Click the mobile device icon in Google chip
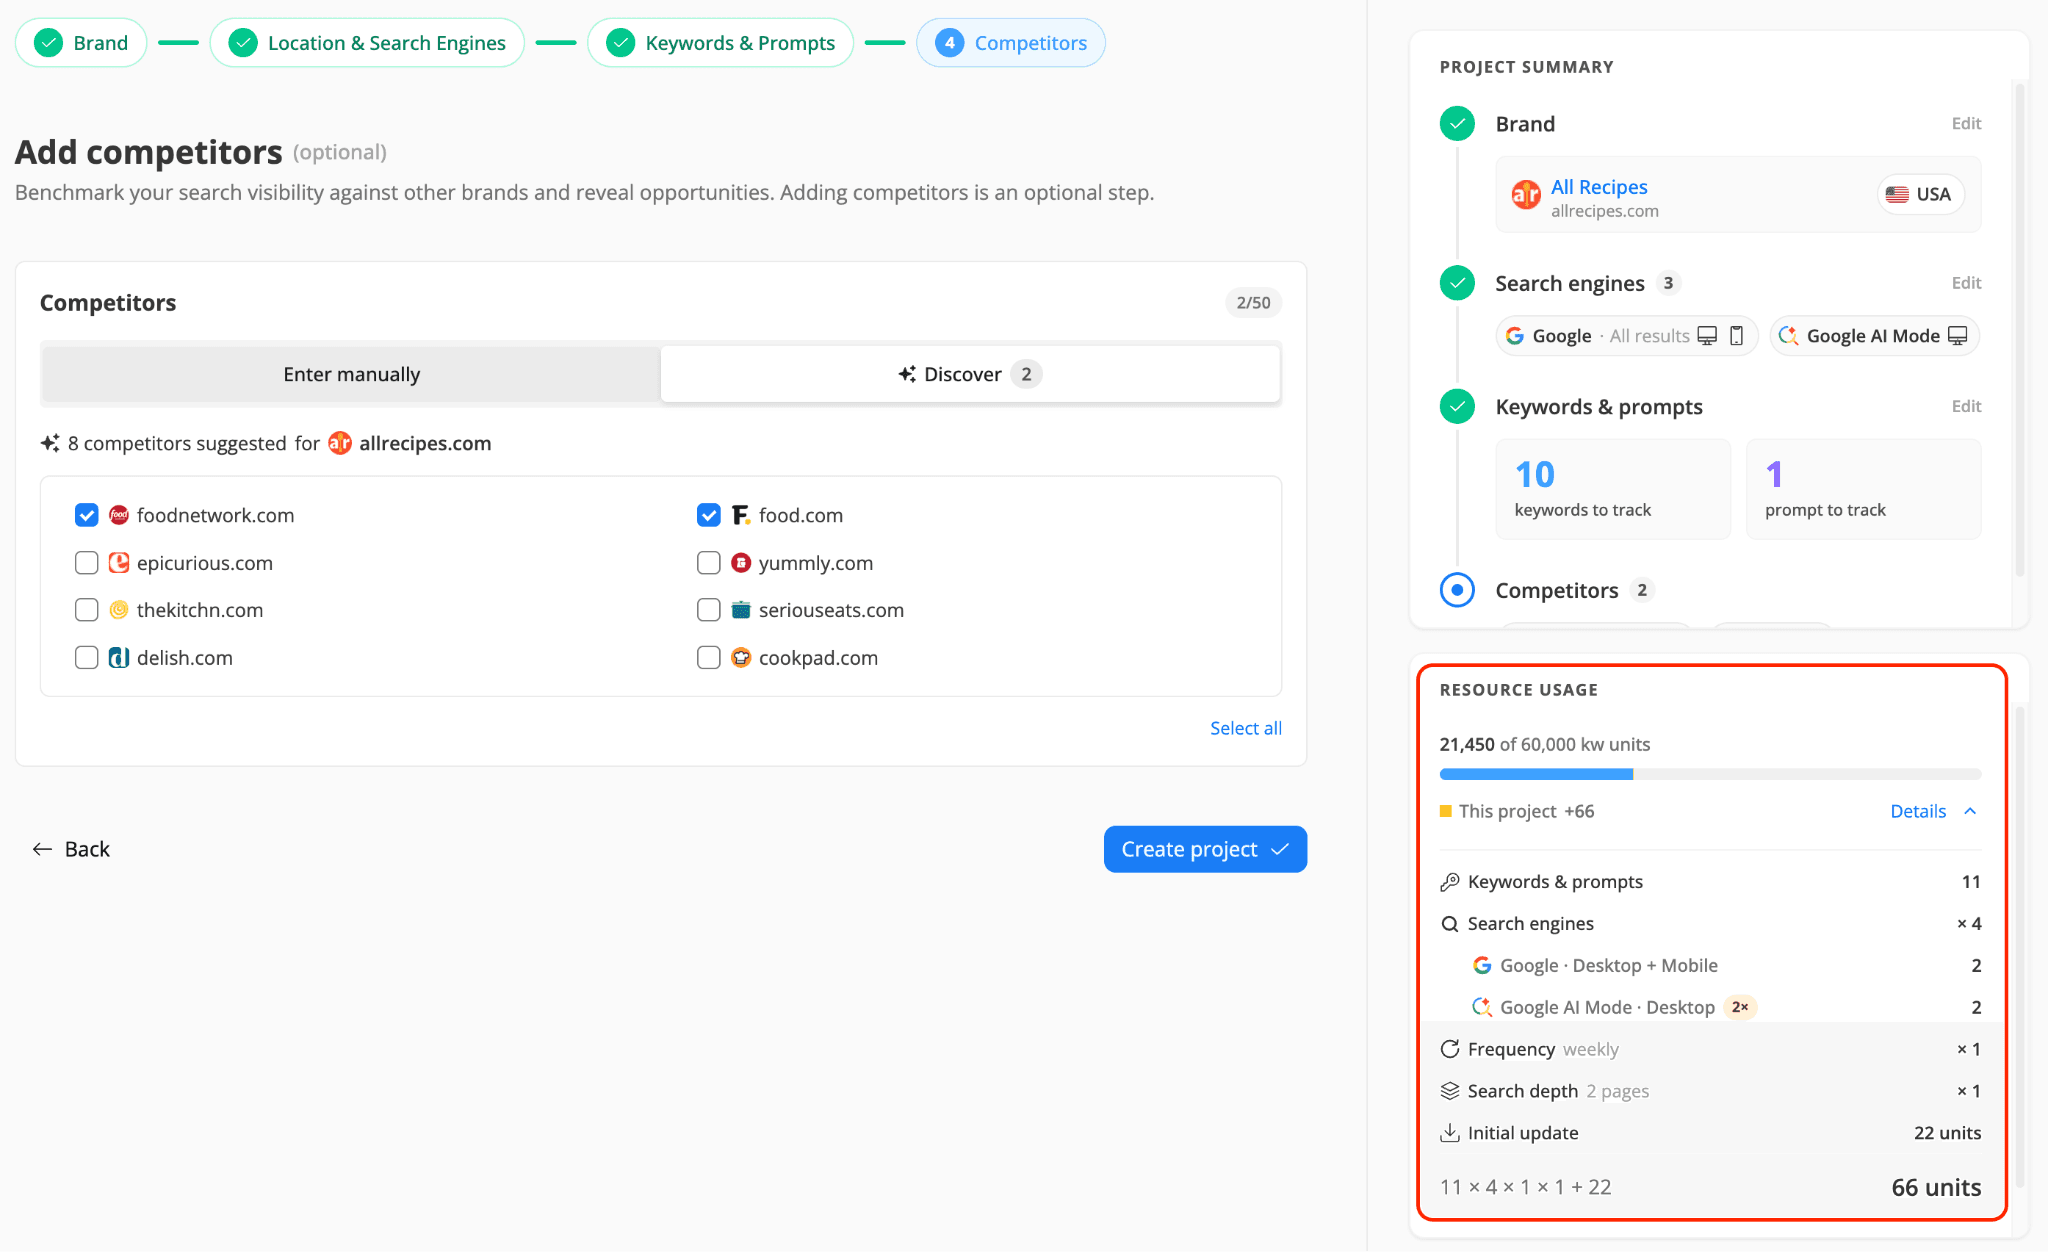The height and width of the screenshot is (1252, 2048). click(x=1737, y=336)
